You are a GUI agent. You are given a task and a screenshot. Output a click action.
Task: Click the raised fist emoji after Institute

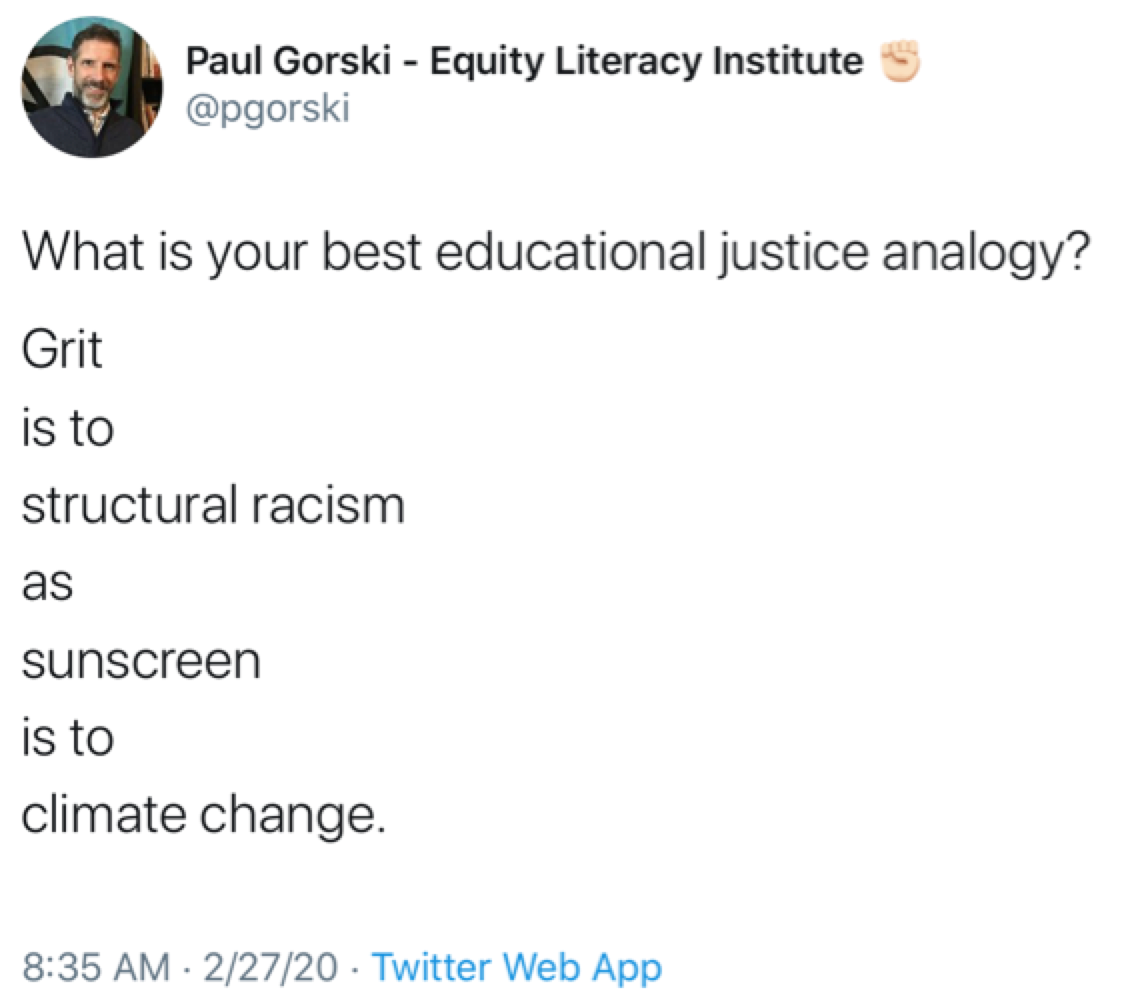tap(899, 61)
